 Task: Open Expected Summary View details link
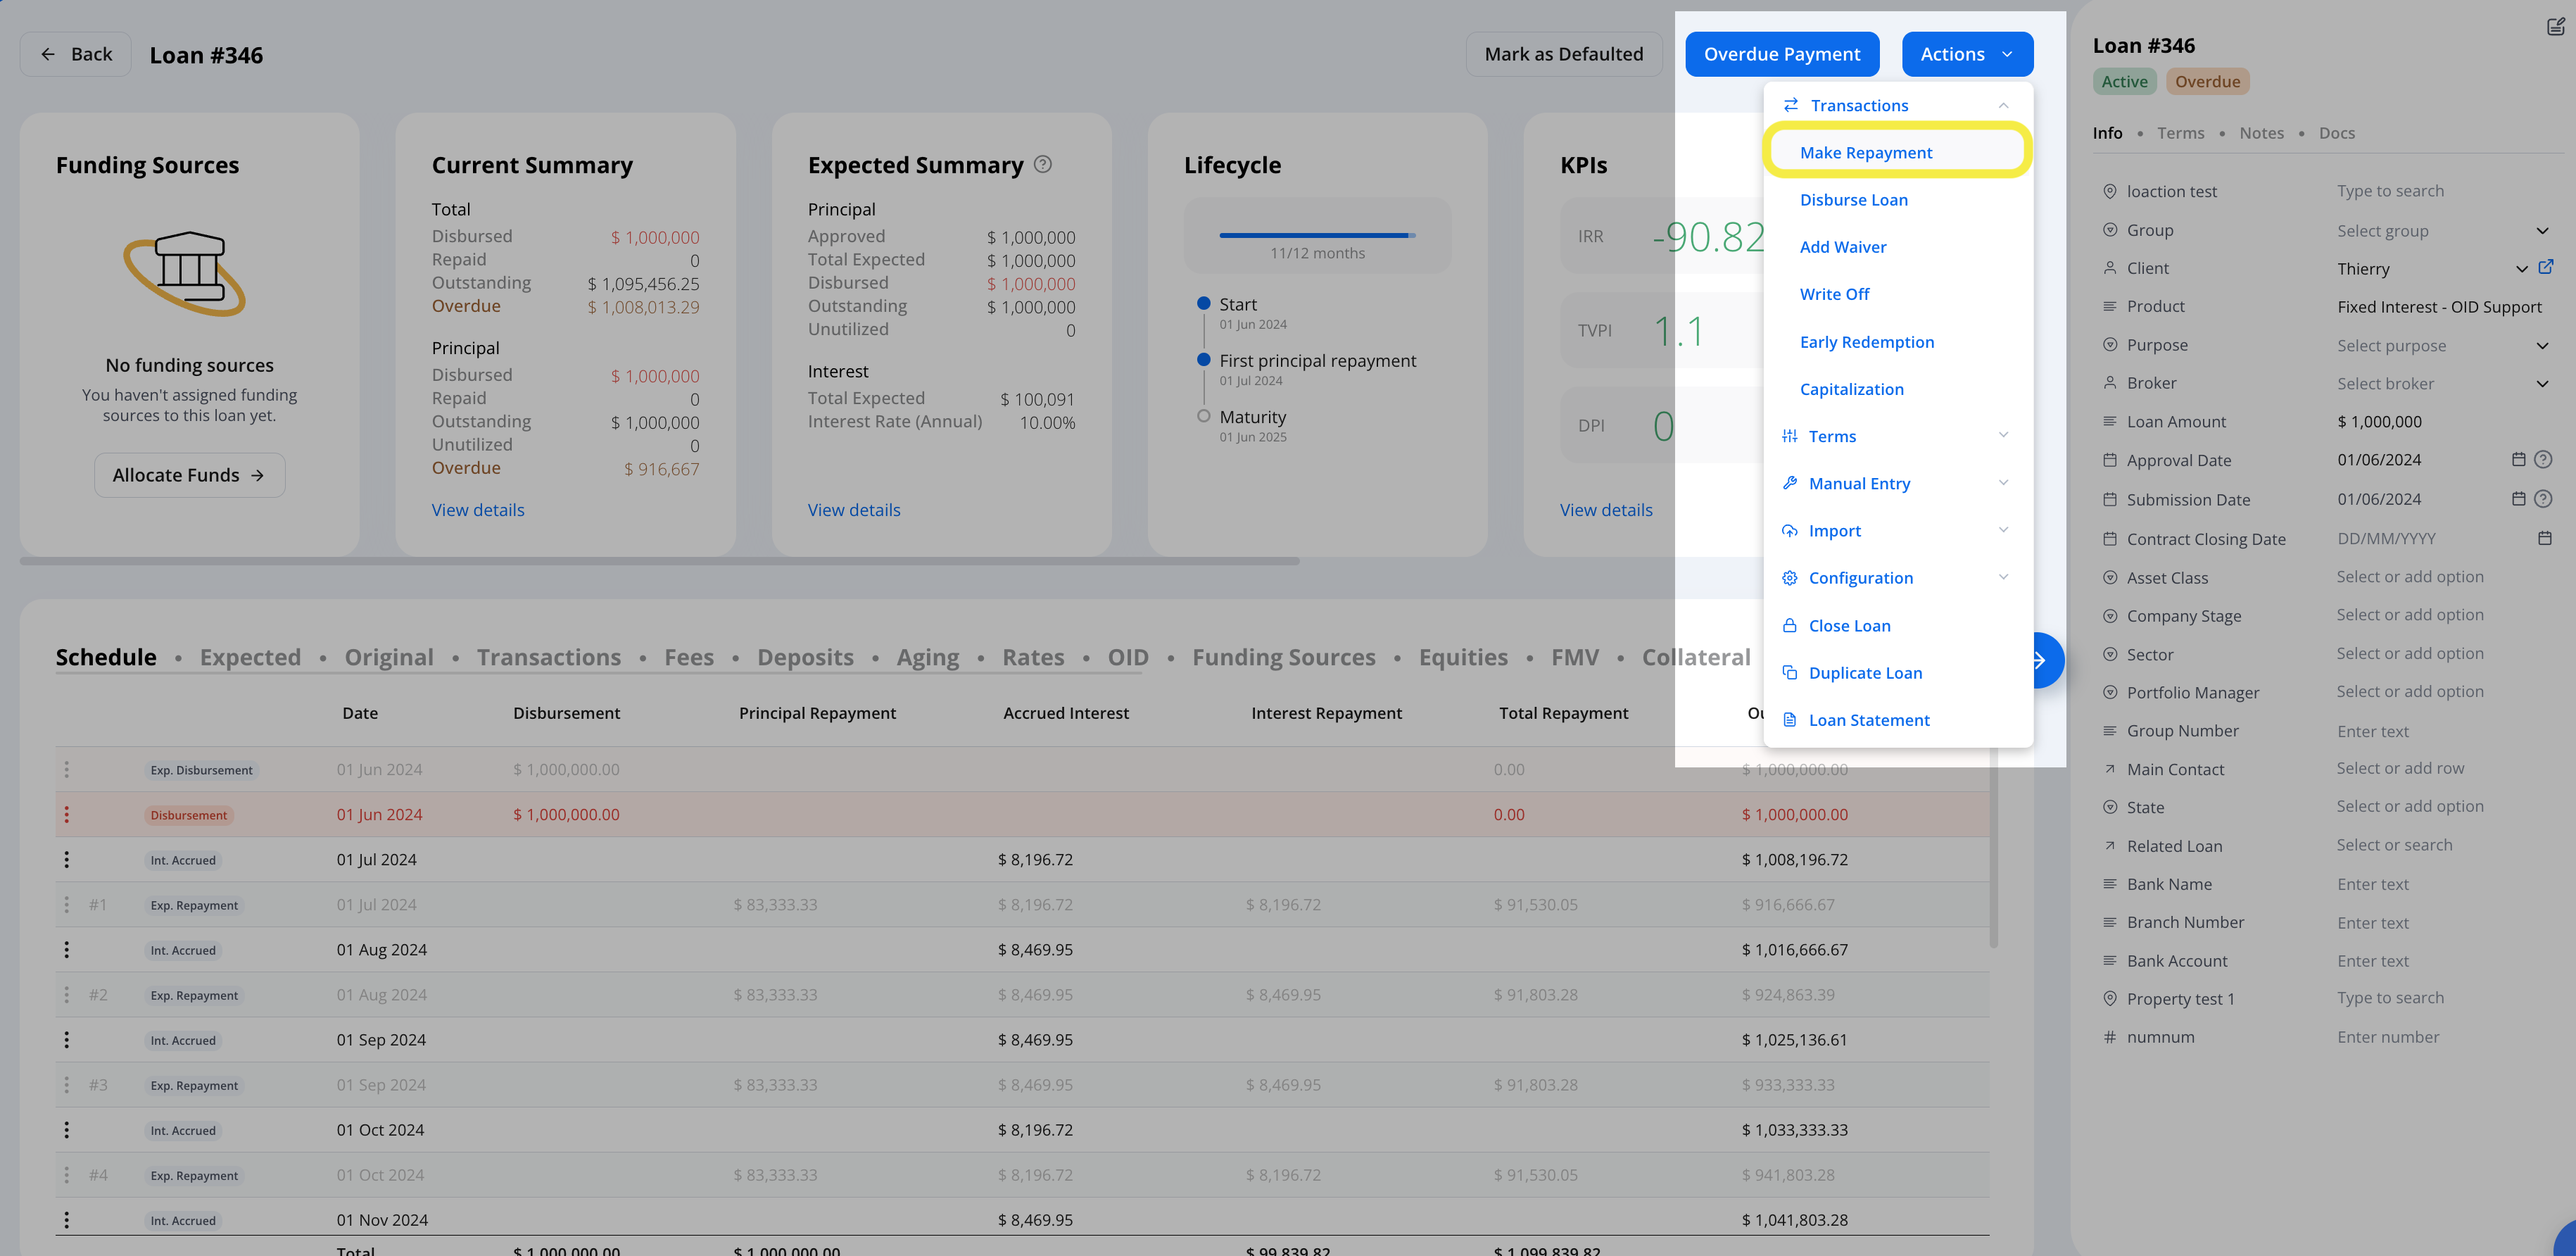coord(853,510)
